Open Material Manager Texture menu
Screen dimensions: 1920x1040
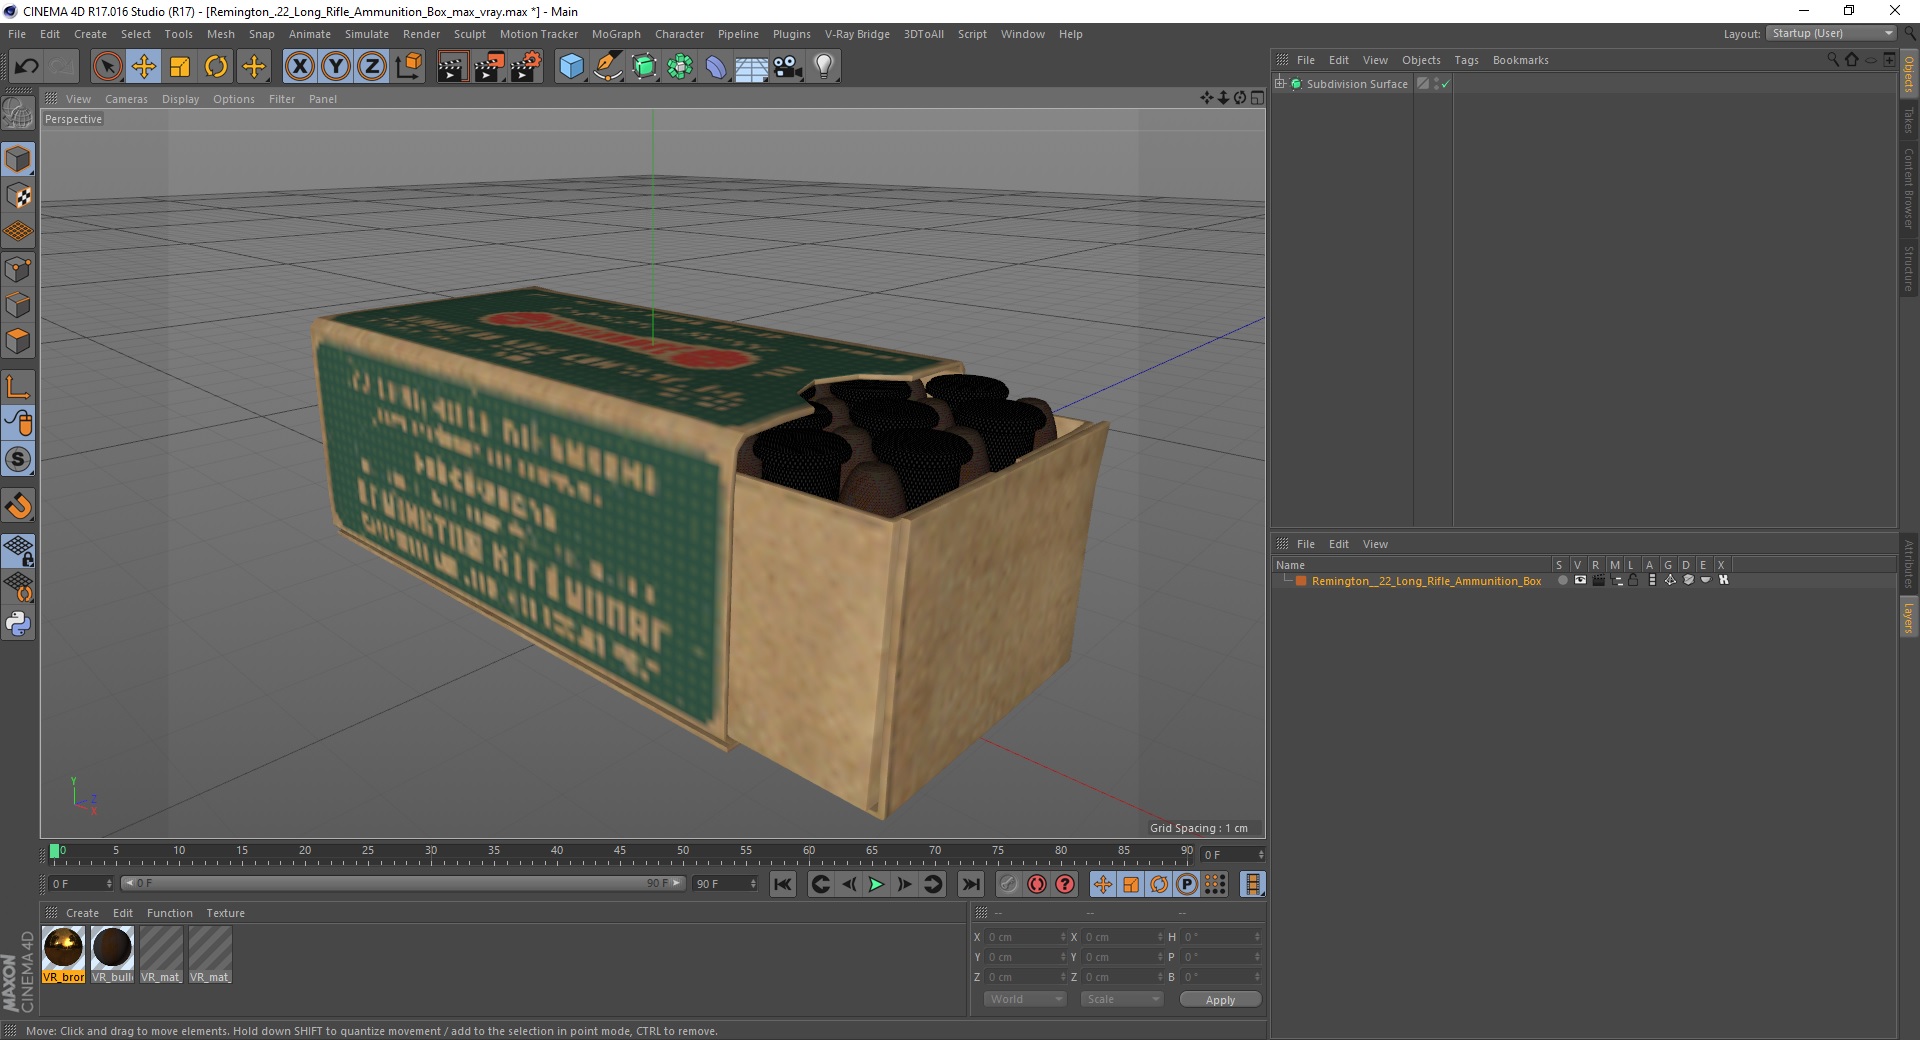coord(225,913)
